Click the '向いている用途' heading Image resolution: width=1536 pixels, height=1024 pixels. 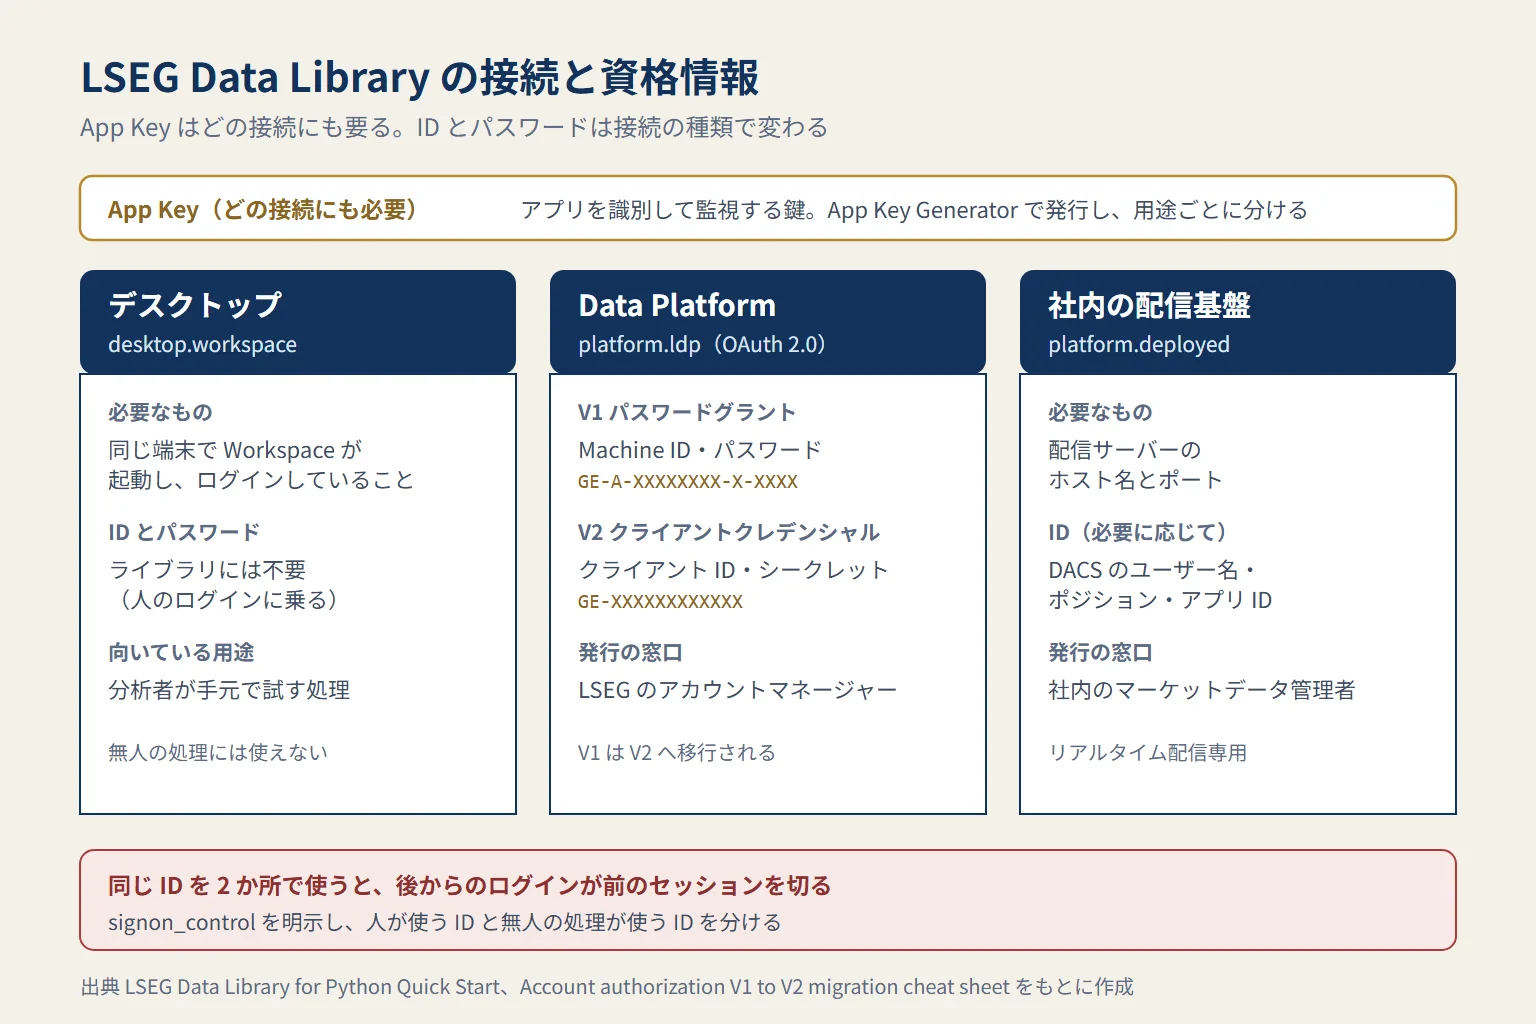[181, 652]
